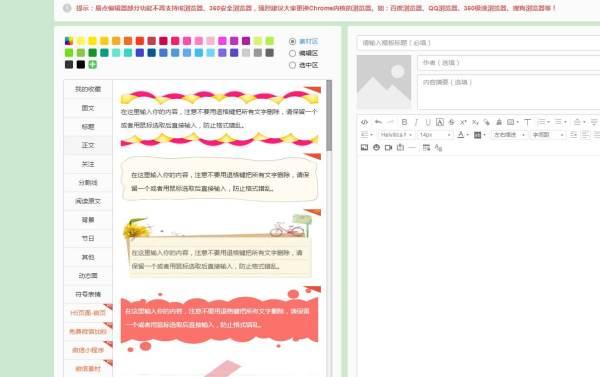
Task: Click the search and replace icon
Action: tap(439, 148)
